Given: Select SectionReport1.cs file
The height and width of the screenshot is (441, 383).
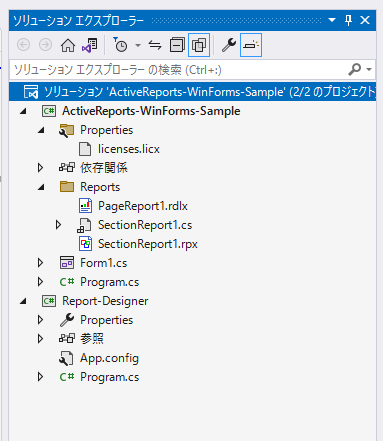Looking at the screenshot, I should (x=145, y=225).
